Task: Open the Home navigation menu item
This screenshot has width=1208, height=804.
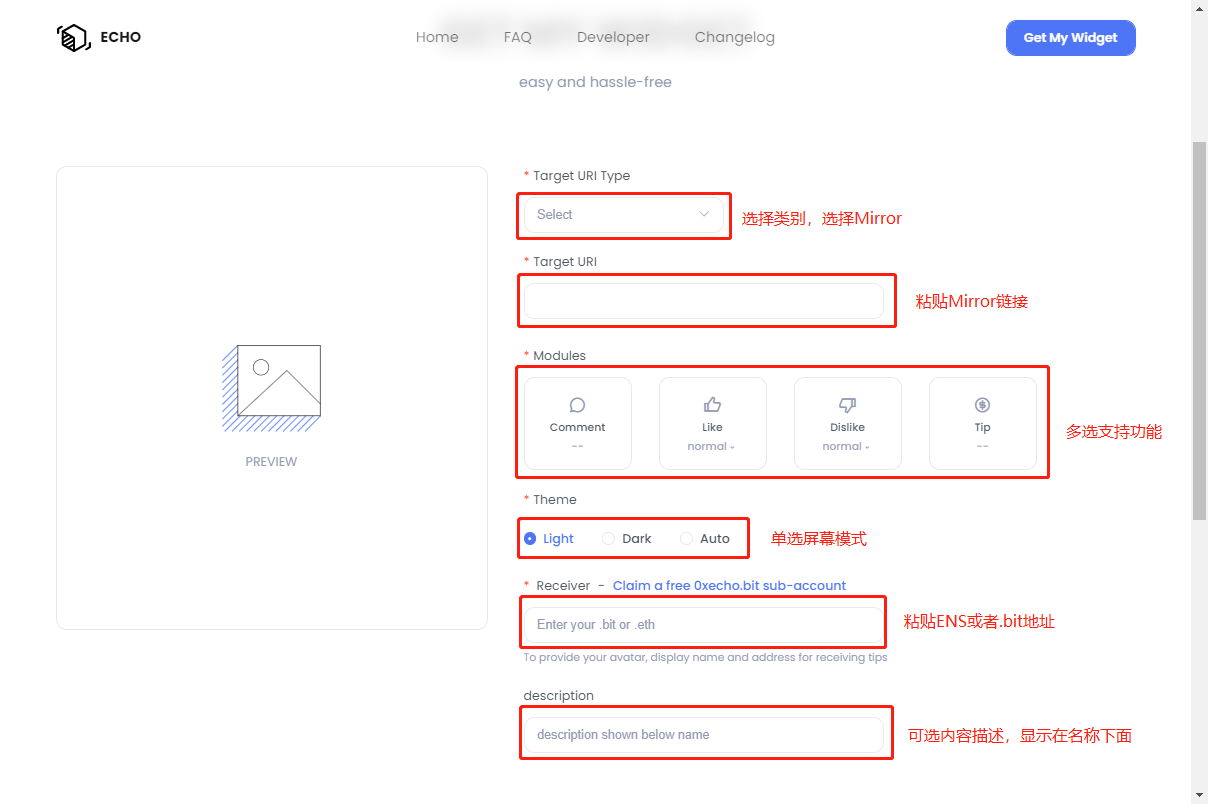Action: coord(437,37)
